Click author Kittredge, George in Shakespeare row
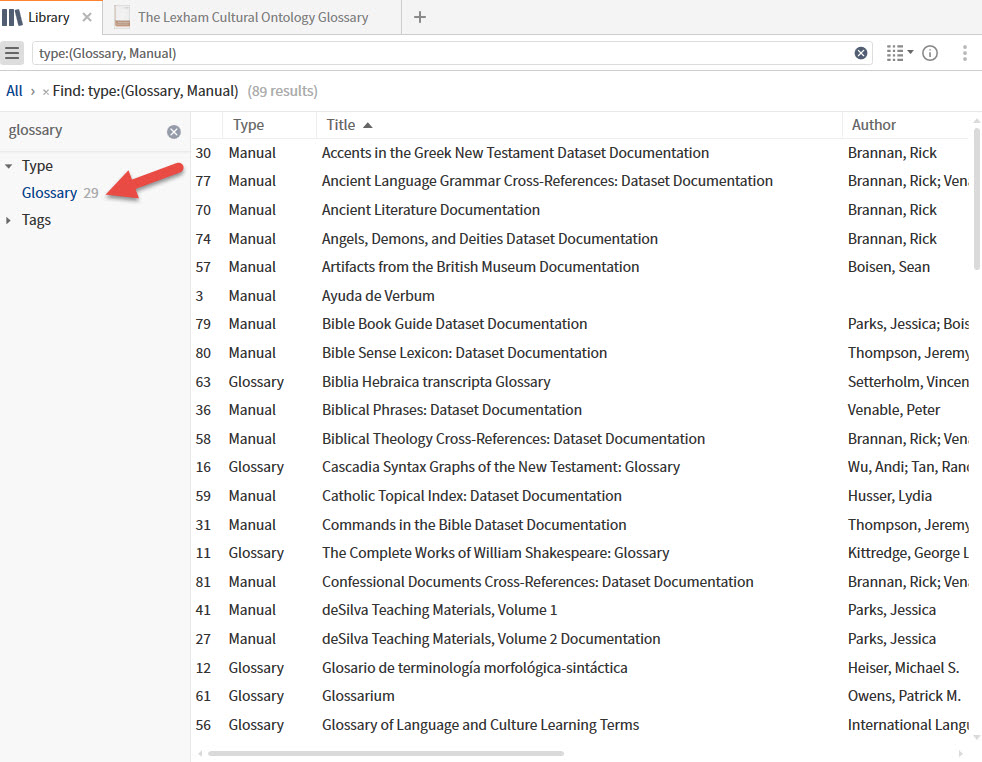Viewport: 982px width, 762px height. pyautogui.click(x=907, y=553)
